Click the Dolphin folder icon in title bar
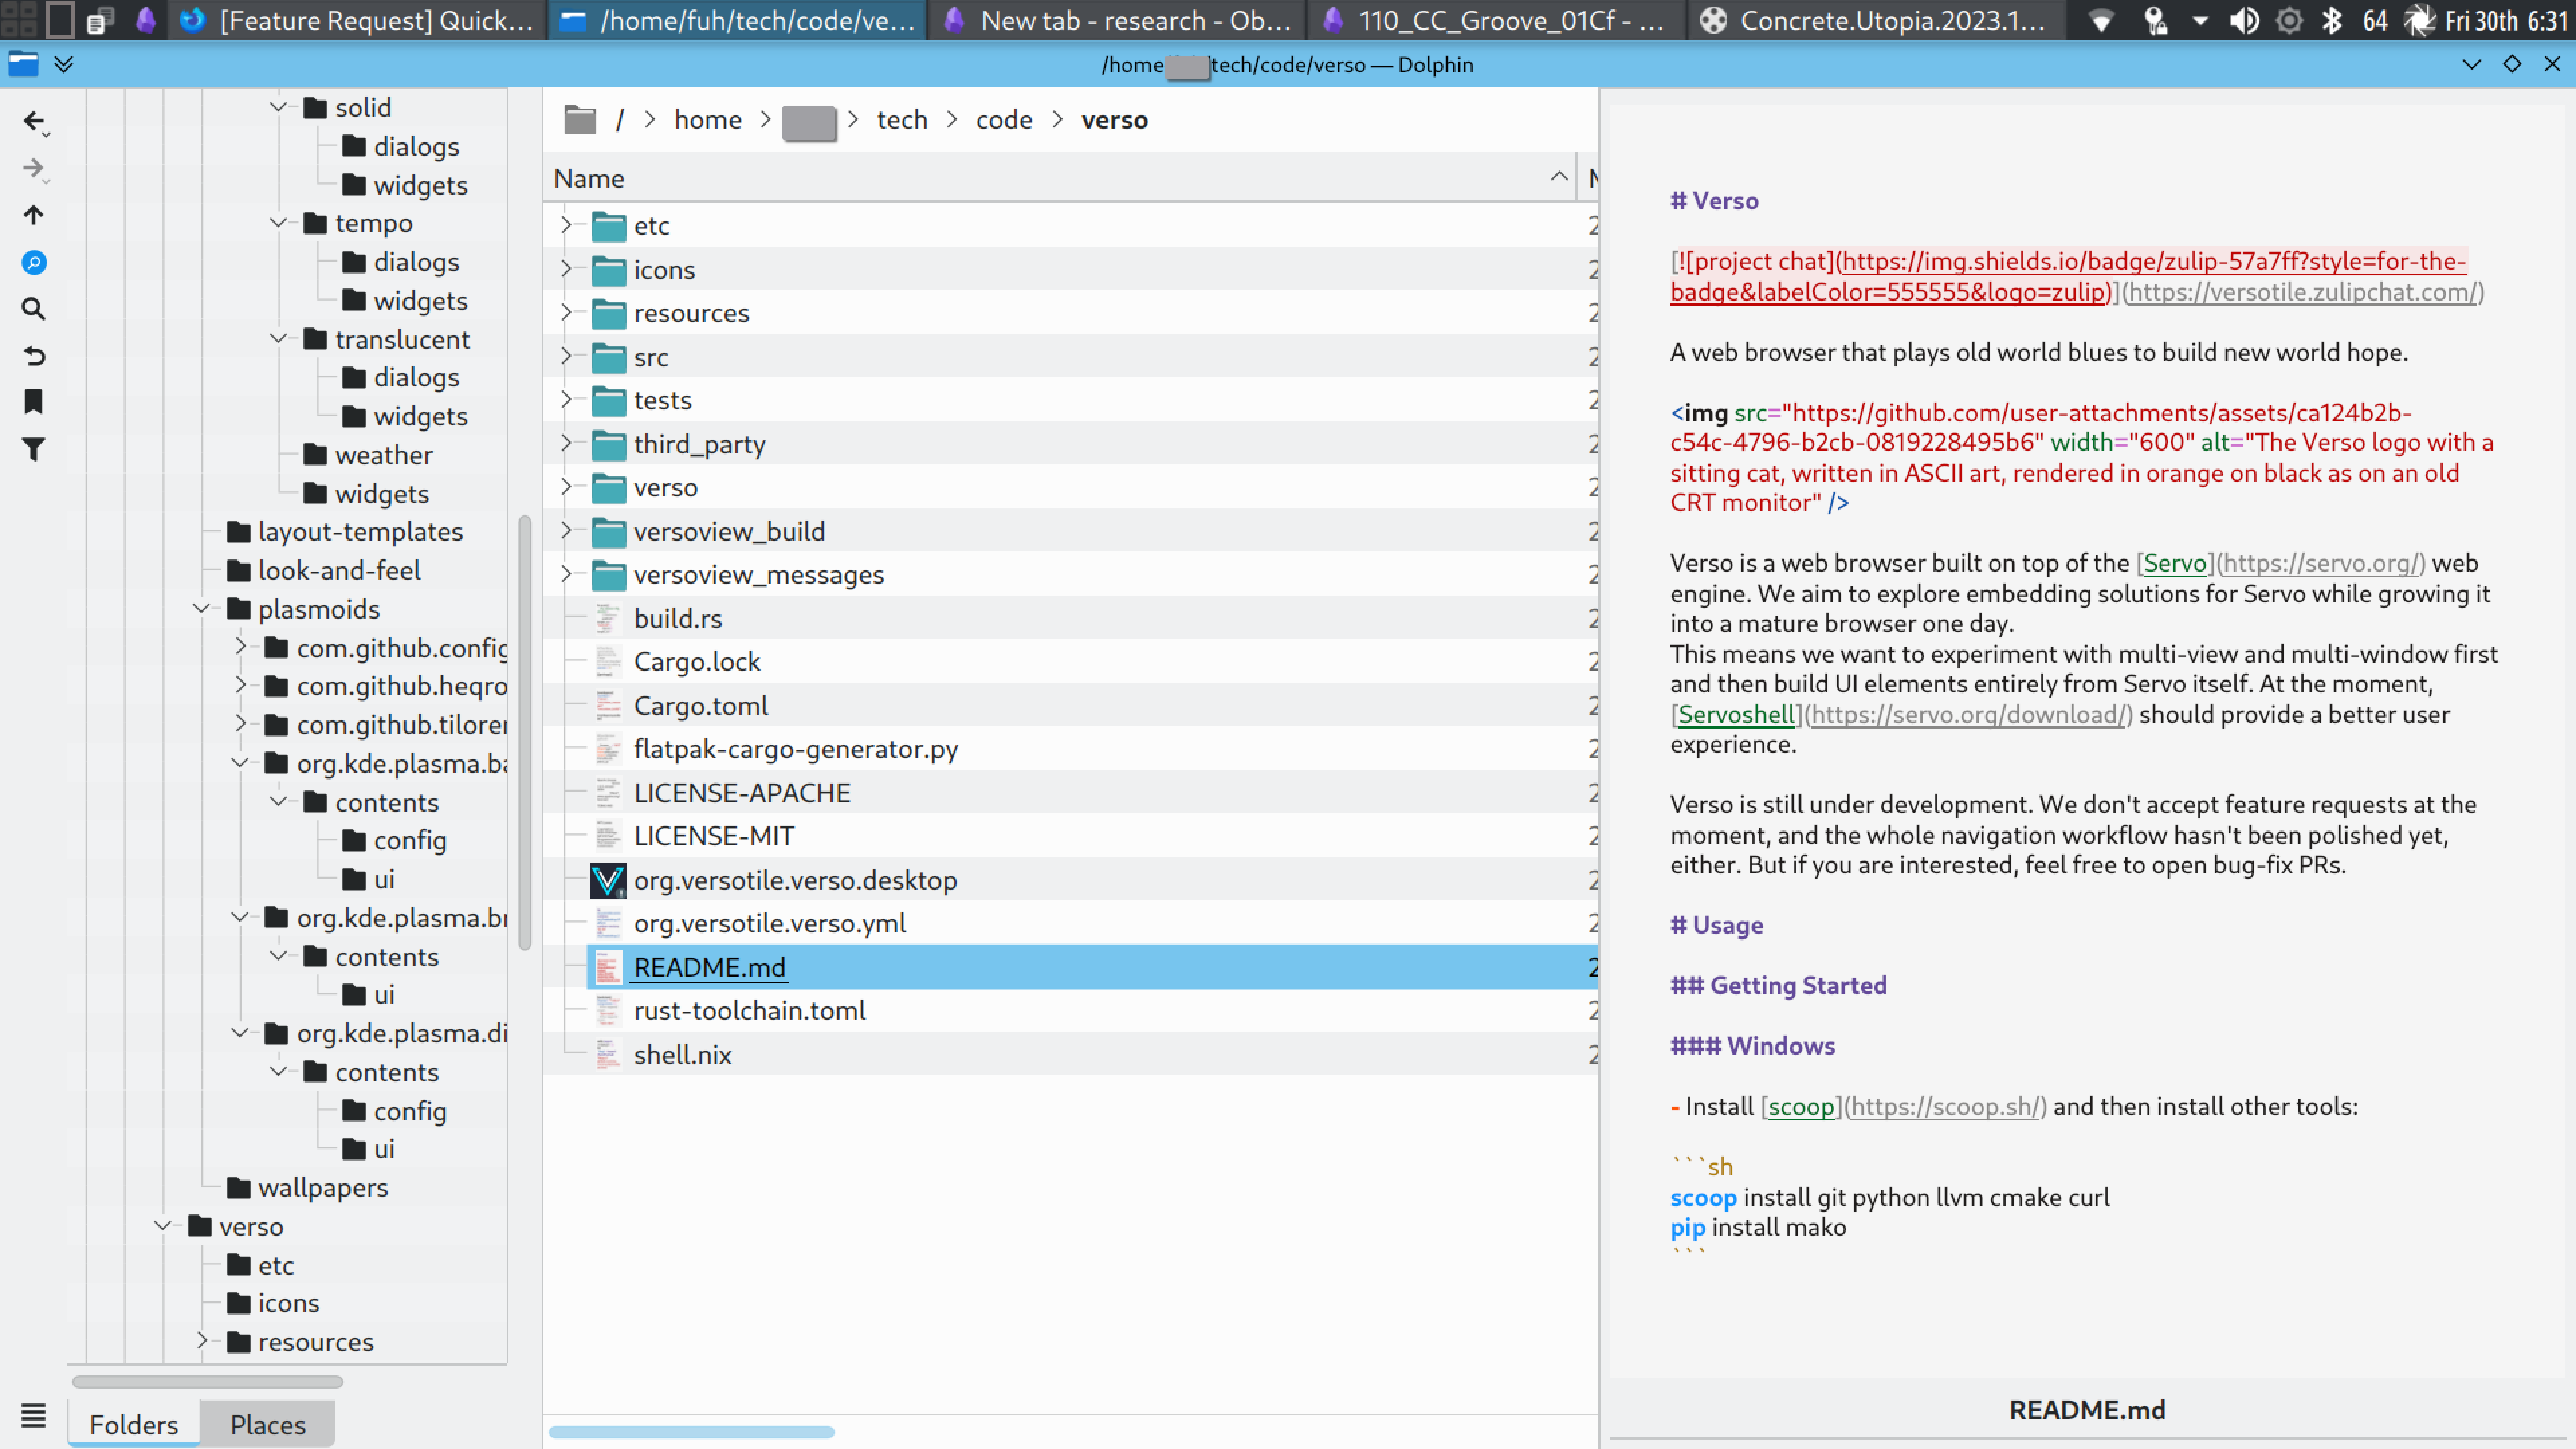The height and width of the screenshot is (1449, 2576). point(23,64)
